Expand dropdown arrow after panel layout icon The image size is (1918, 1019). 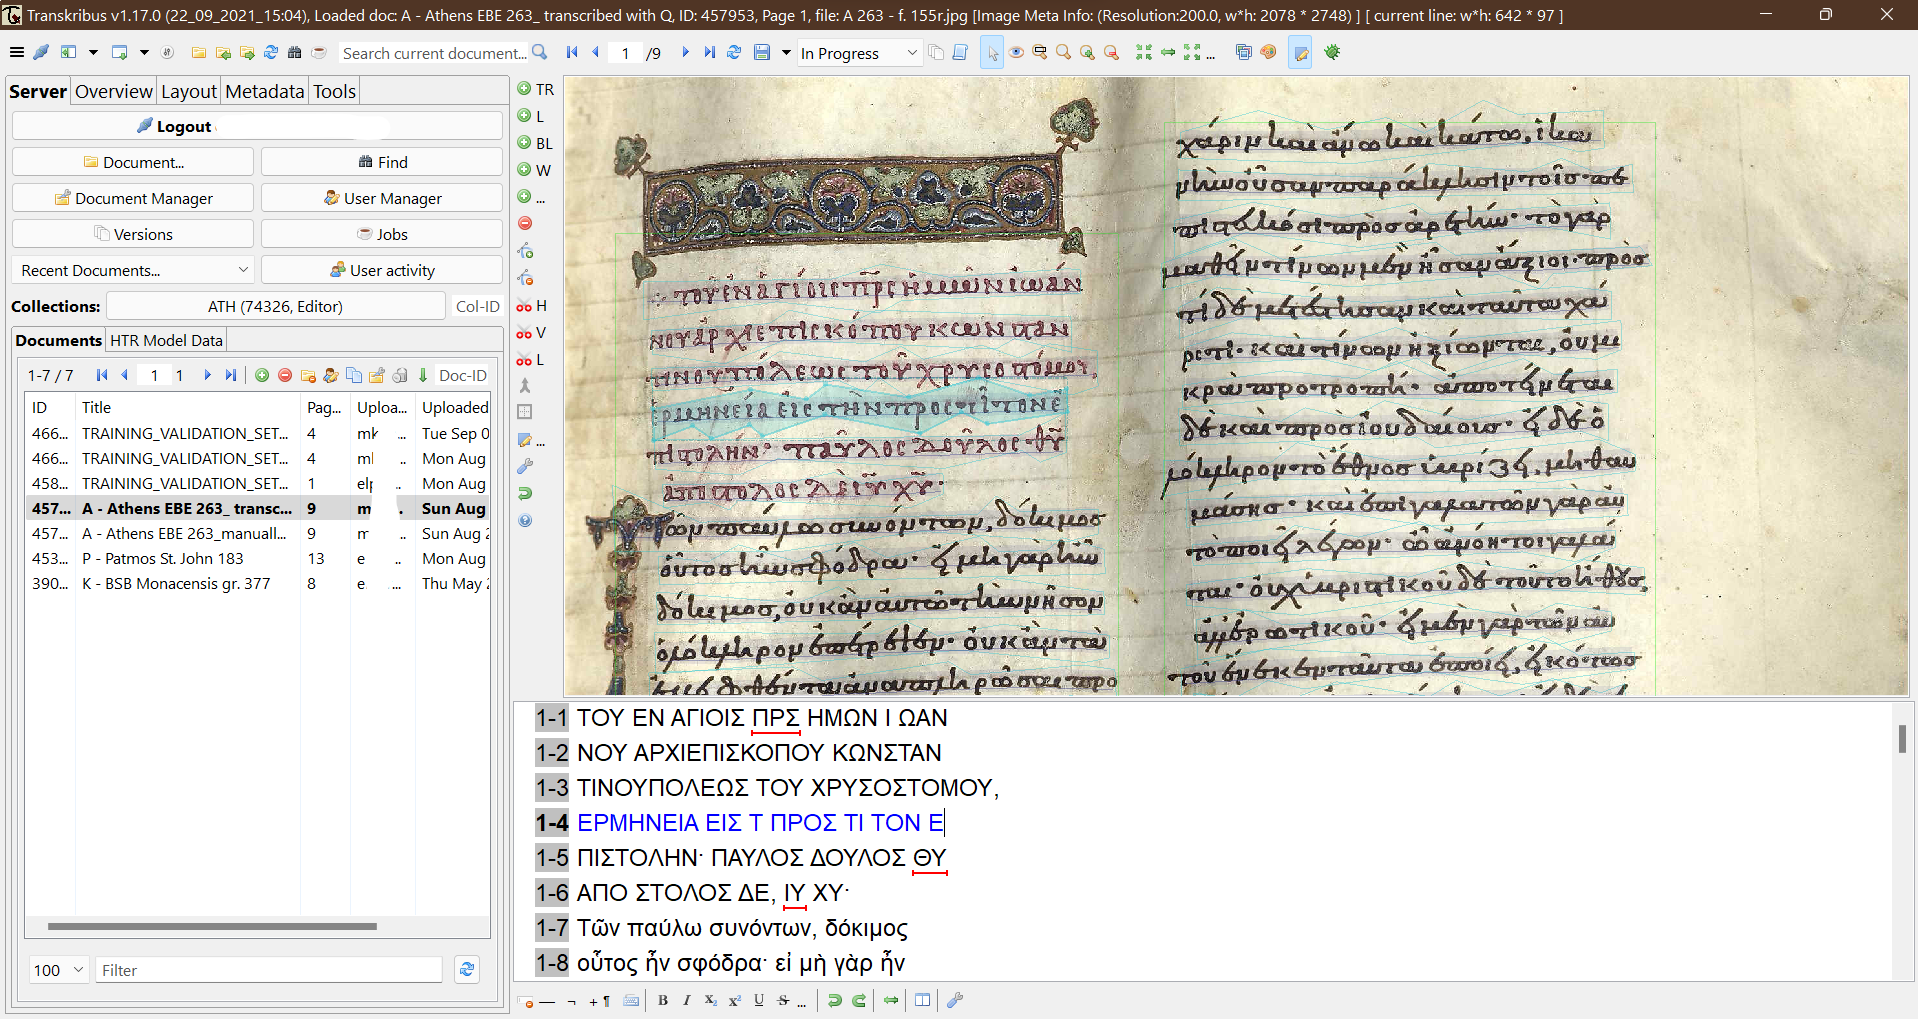93,53
